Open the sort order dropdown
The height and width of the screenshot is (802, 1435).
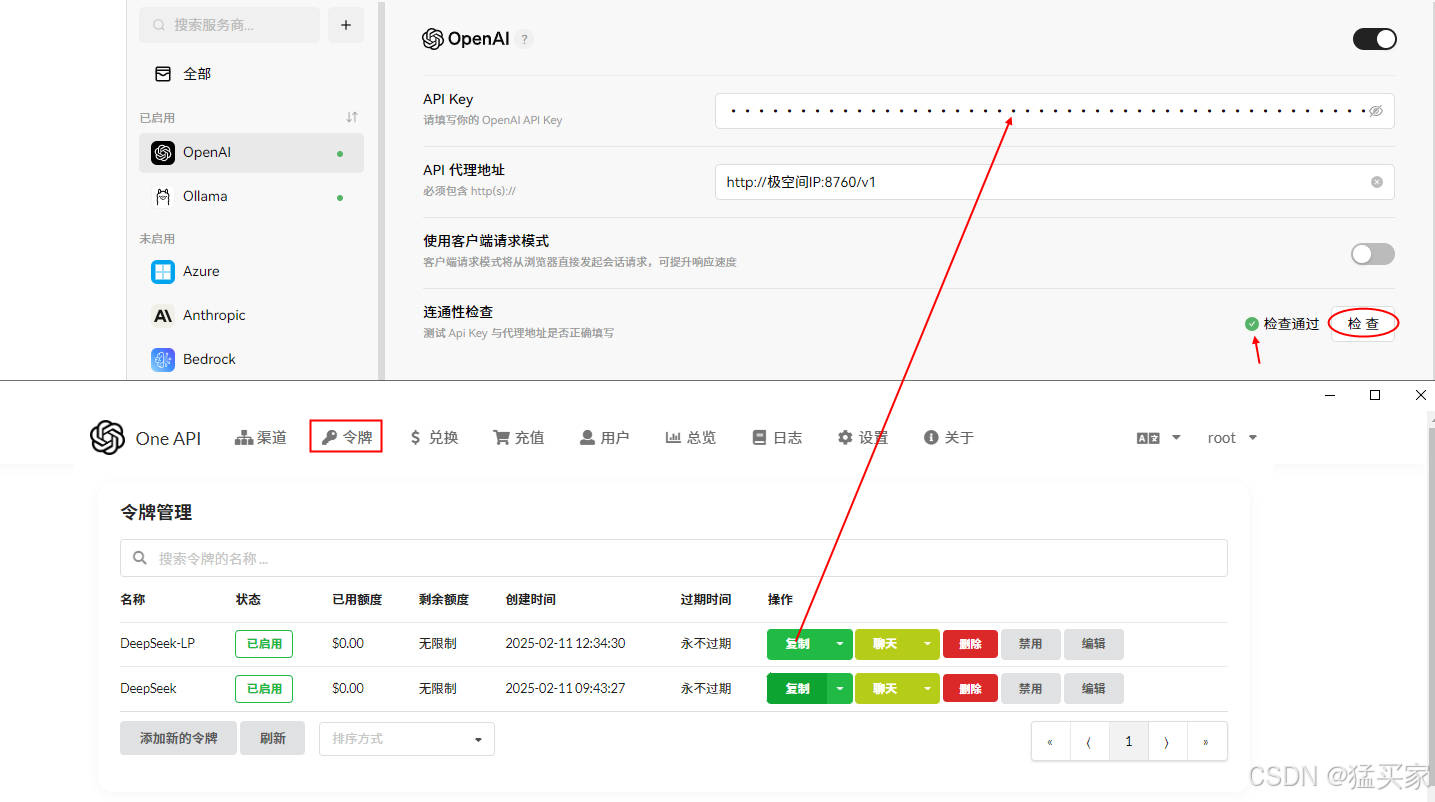[x=407, y=739]
